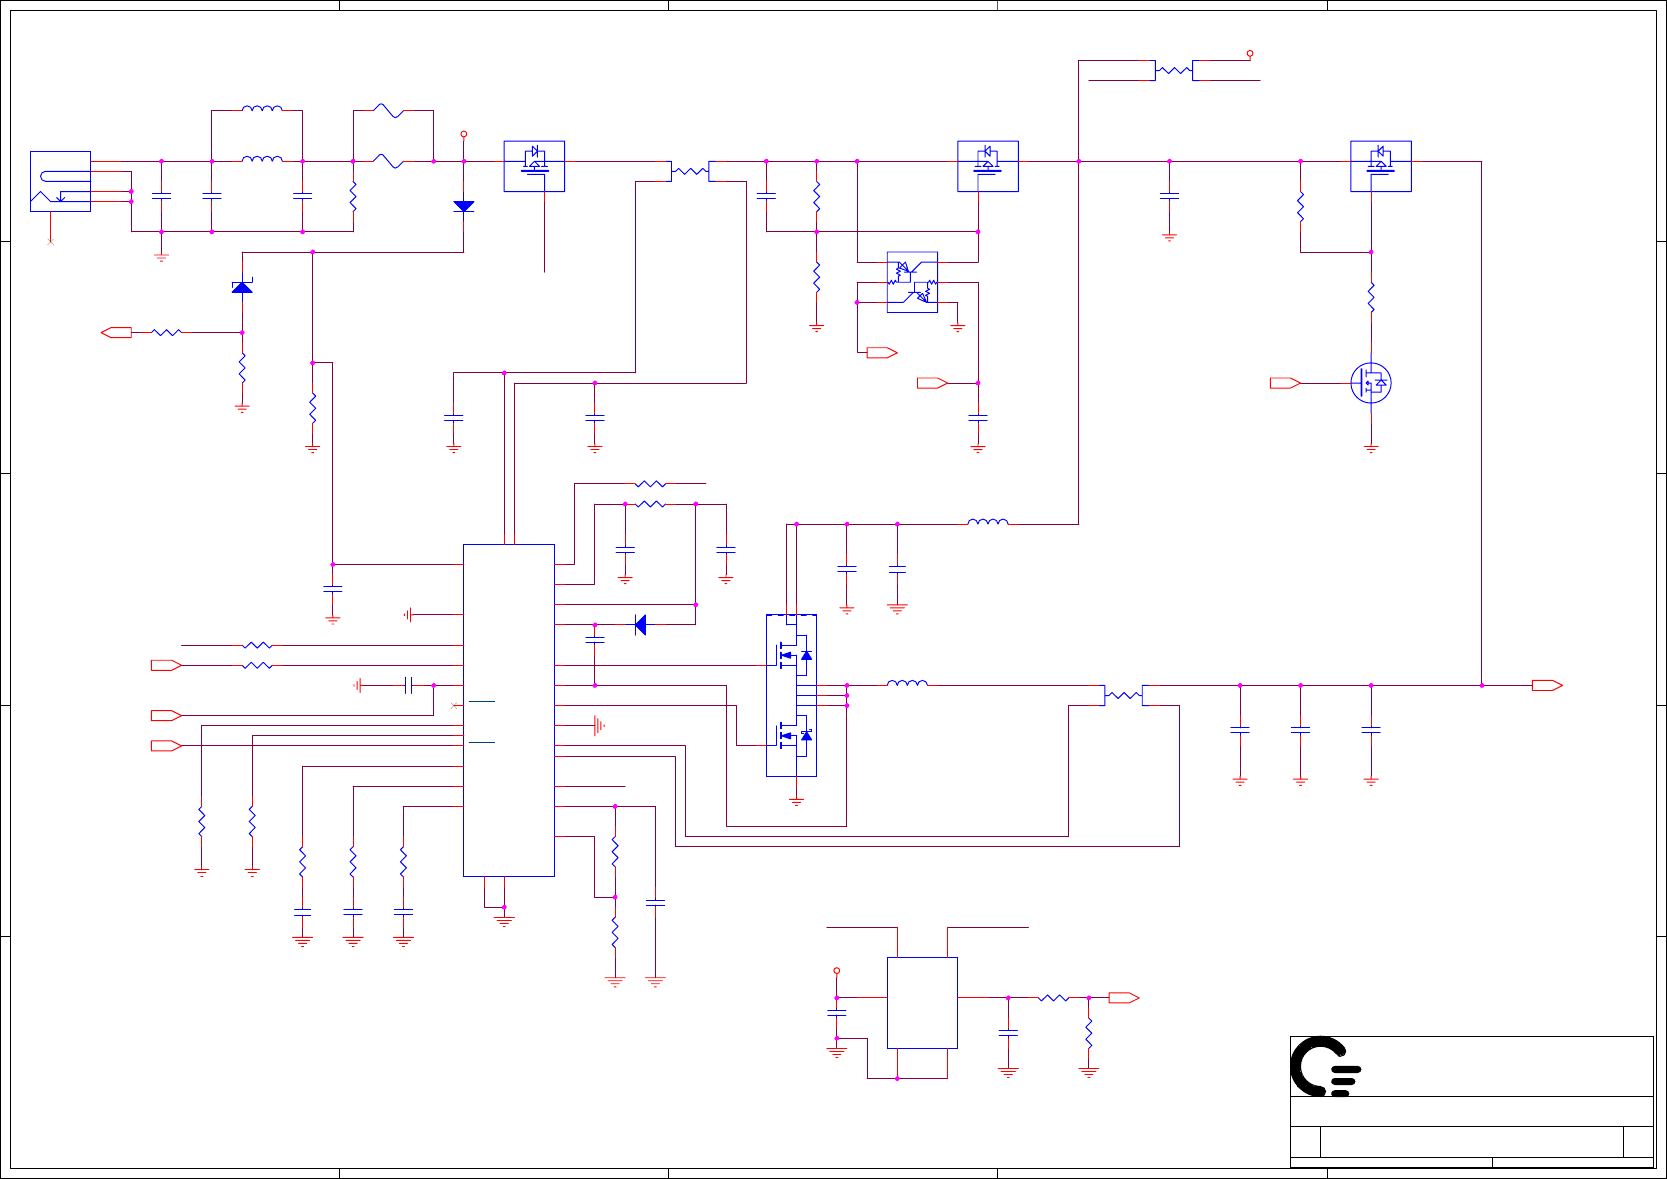Click the resistor beside the top-right test point
Screen dimensions: 1667x1179
pos(1174,70)
